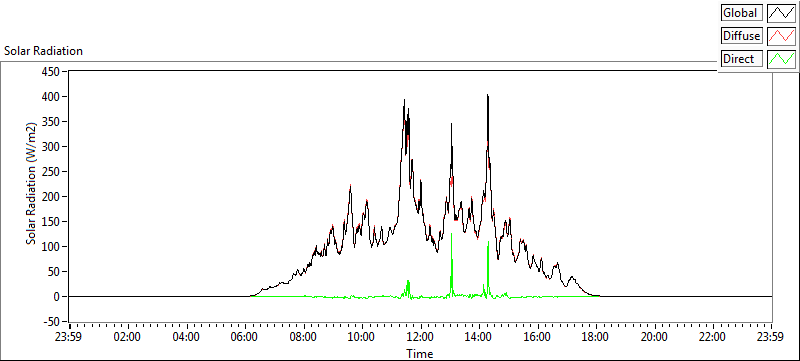Click the Direct plot legend line icon
This screenshot has width=800, height=361.
[781, 59]
